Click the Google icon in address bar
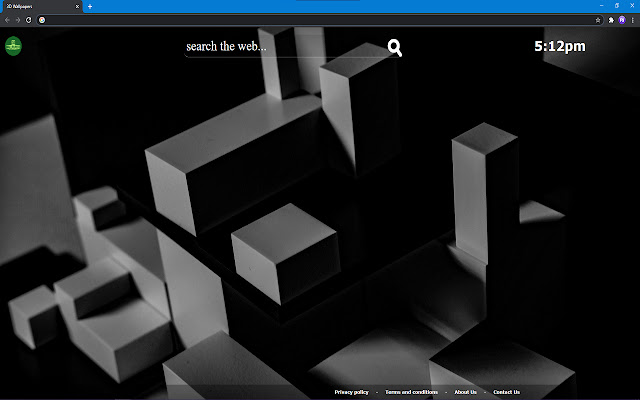The height and width of the screenshot is (400, 640). tap(42, 20)
